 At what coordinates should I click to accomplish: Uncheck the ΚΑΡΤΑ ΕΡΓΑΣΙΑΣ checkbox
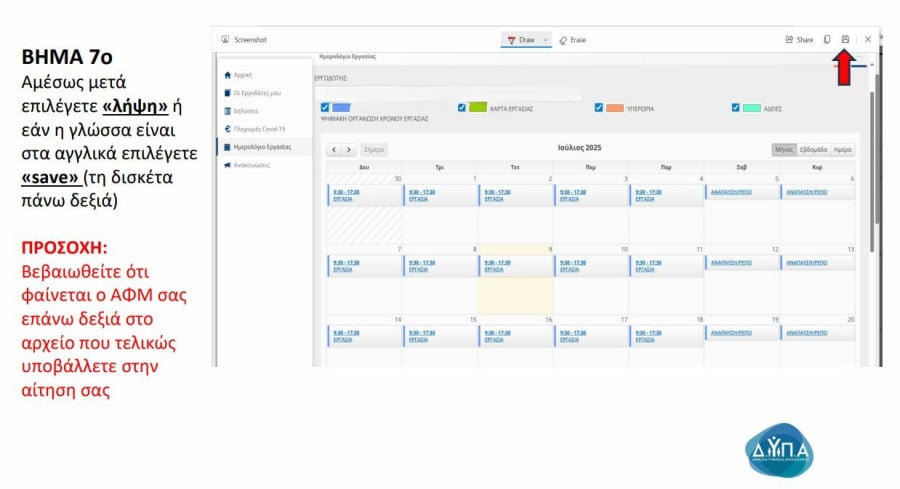click(461, 107)
